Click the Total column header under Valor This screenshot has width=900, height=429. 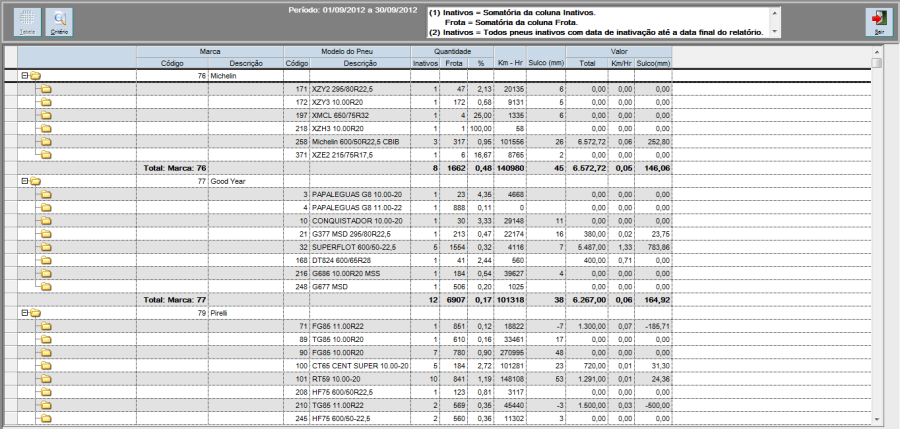pyautogui.click(x=587, y=63)
